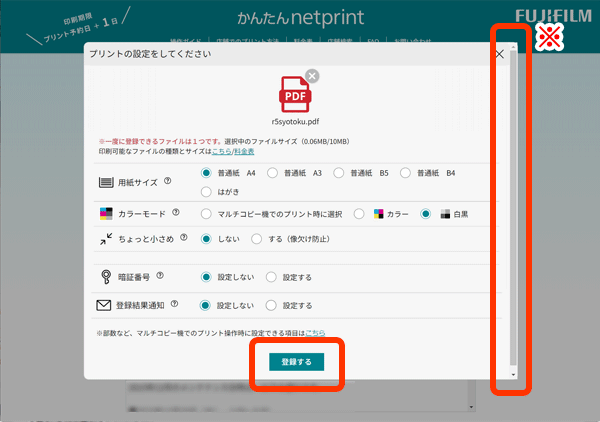Click the かんたんnetprint logo
600x422 pixels.
[x=300, y=18]
